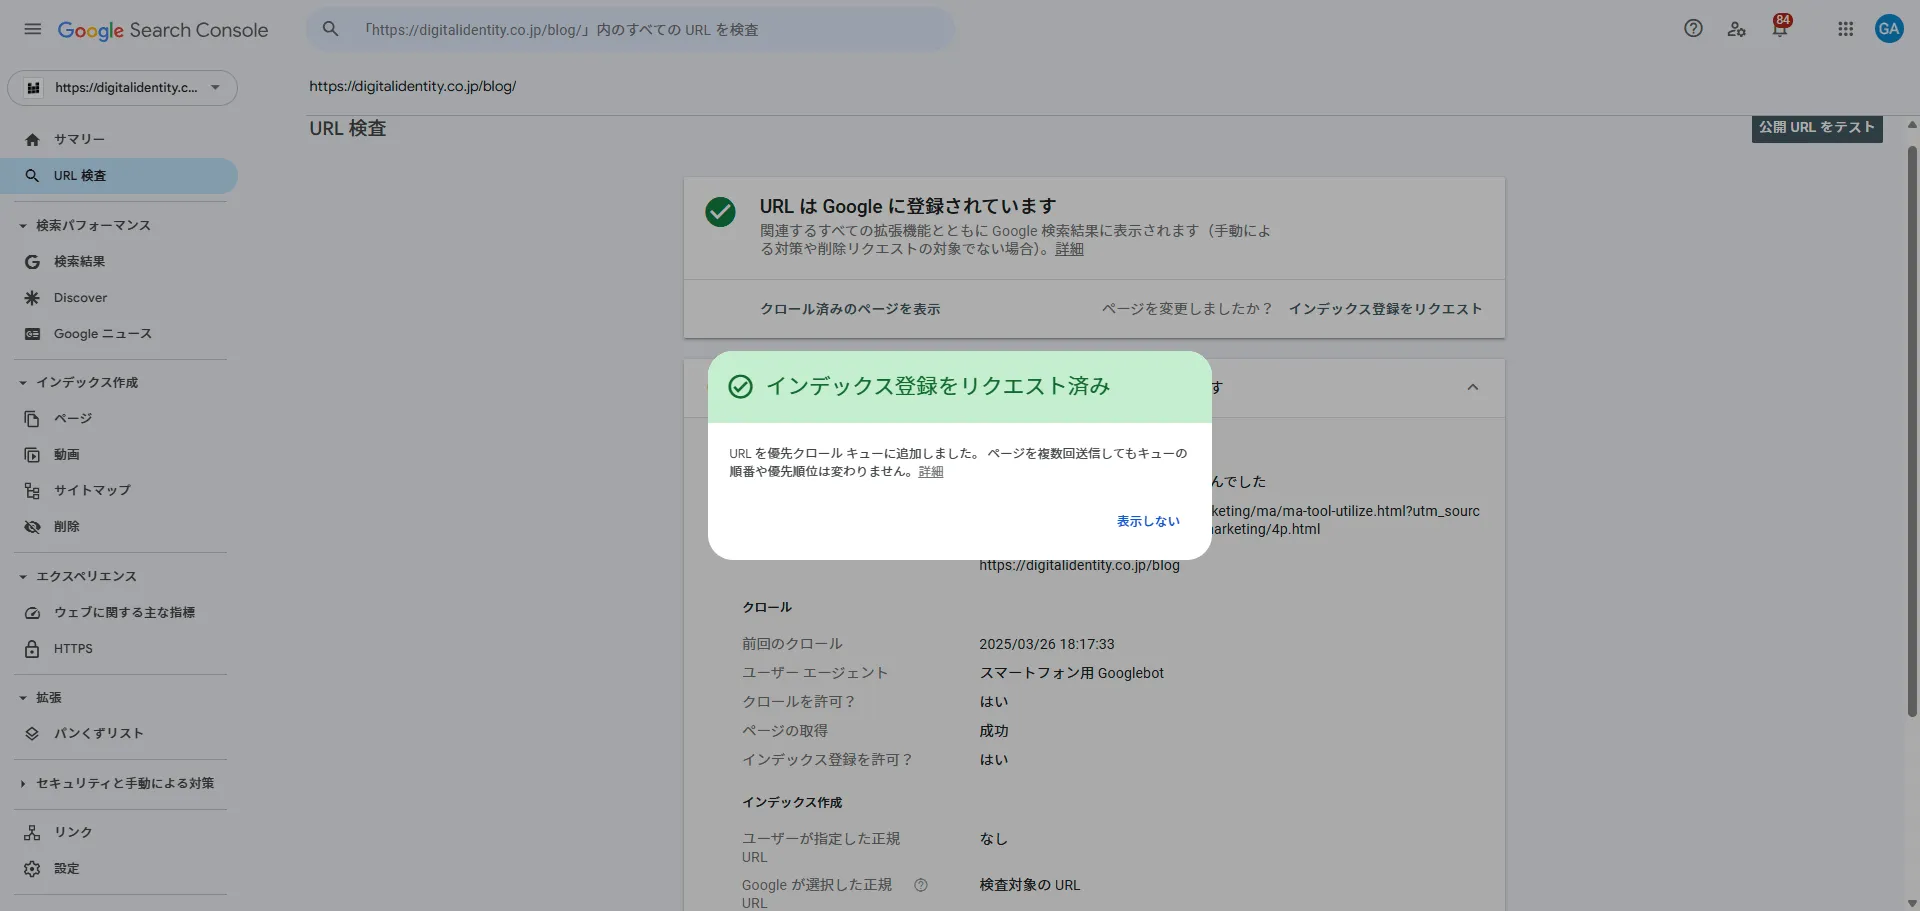1920x911 pixels.
Task: Collapse the インデックス作成 sidebar section
Action: 22,383
